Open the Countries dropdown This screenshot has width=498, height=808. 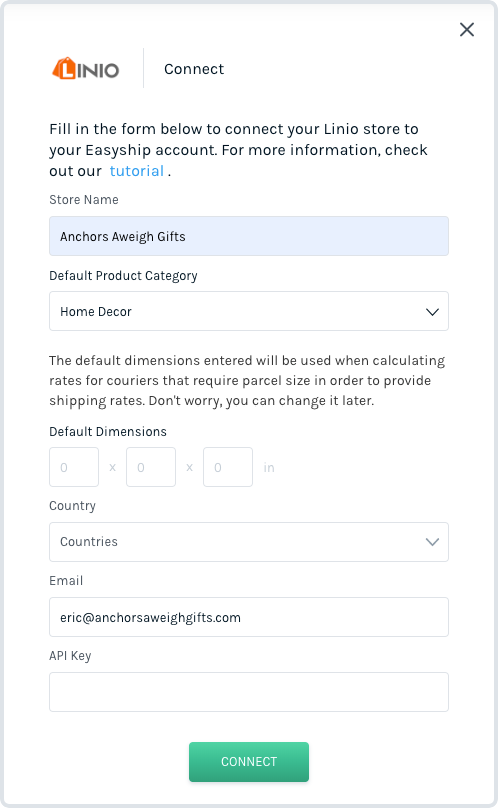pos(248,542)
